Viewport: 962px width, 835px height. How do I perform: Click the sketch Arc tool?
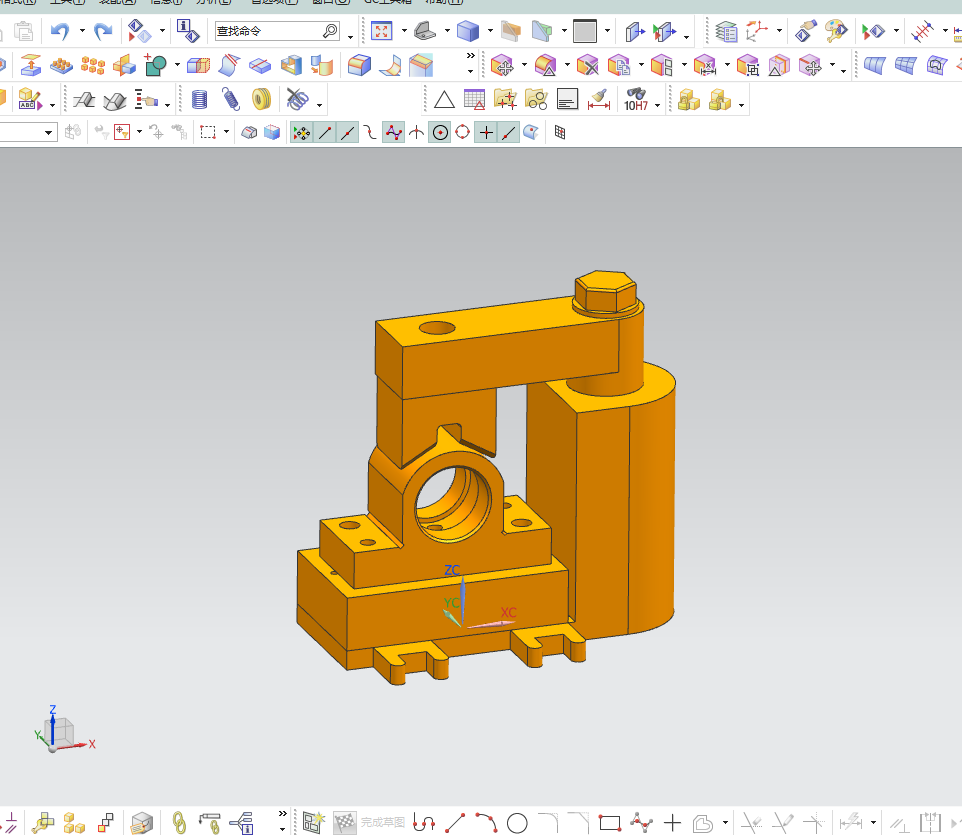click(486, 823)
